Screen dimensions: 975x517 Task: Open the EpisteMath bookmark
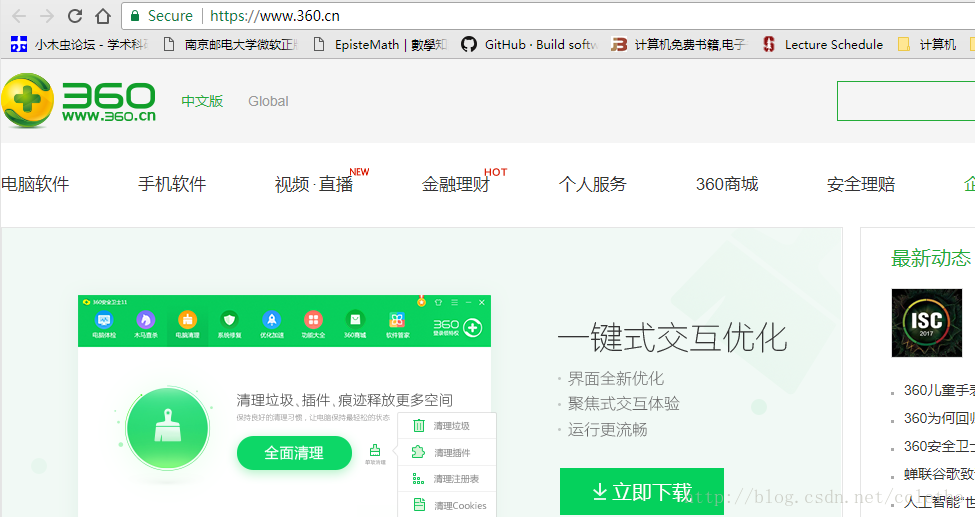(x=379, y=44)
